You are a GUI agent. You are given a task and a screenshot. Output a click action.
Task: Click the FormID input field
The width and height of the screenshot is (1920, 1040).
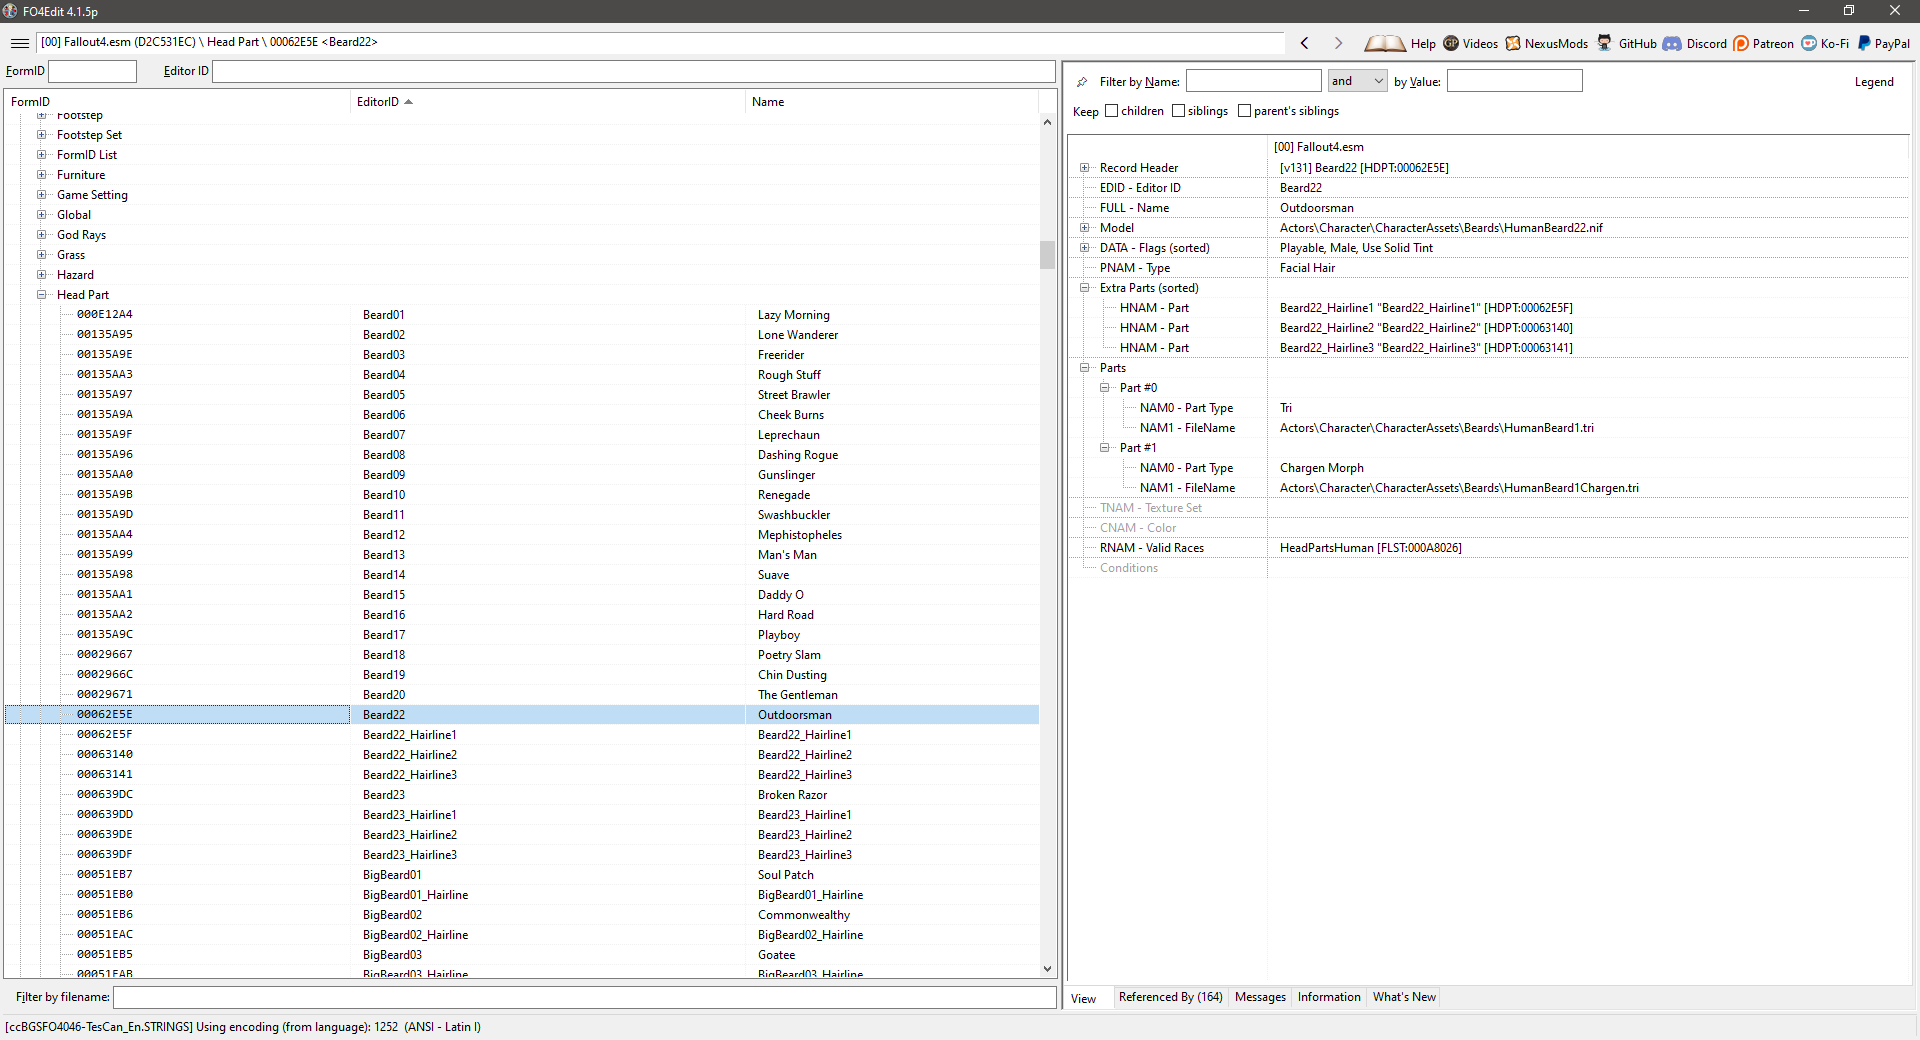pyautogui.click(x=92, y=71)
